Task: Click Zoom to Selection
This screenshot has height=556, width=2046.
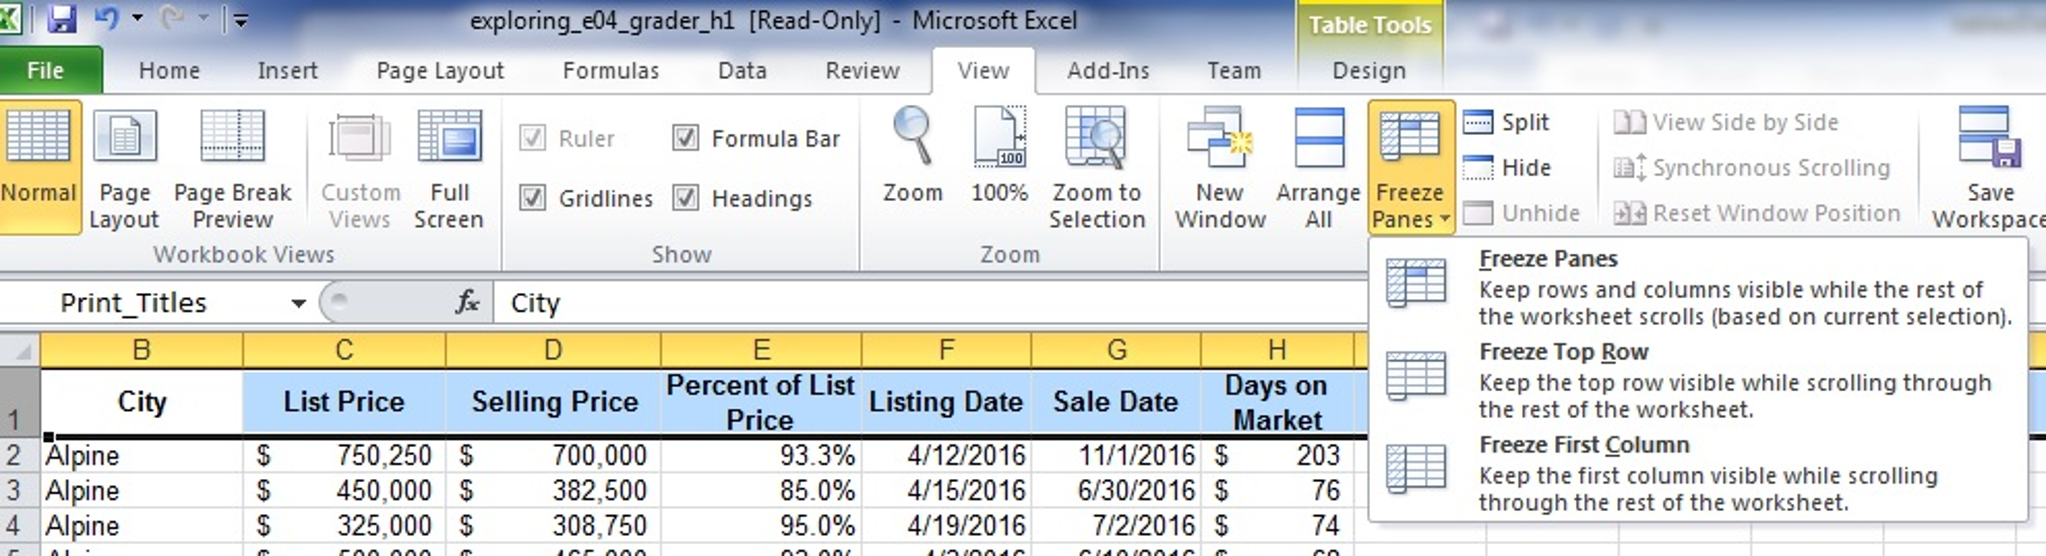Action: click(1096, 167)
